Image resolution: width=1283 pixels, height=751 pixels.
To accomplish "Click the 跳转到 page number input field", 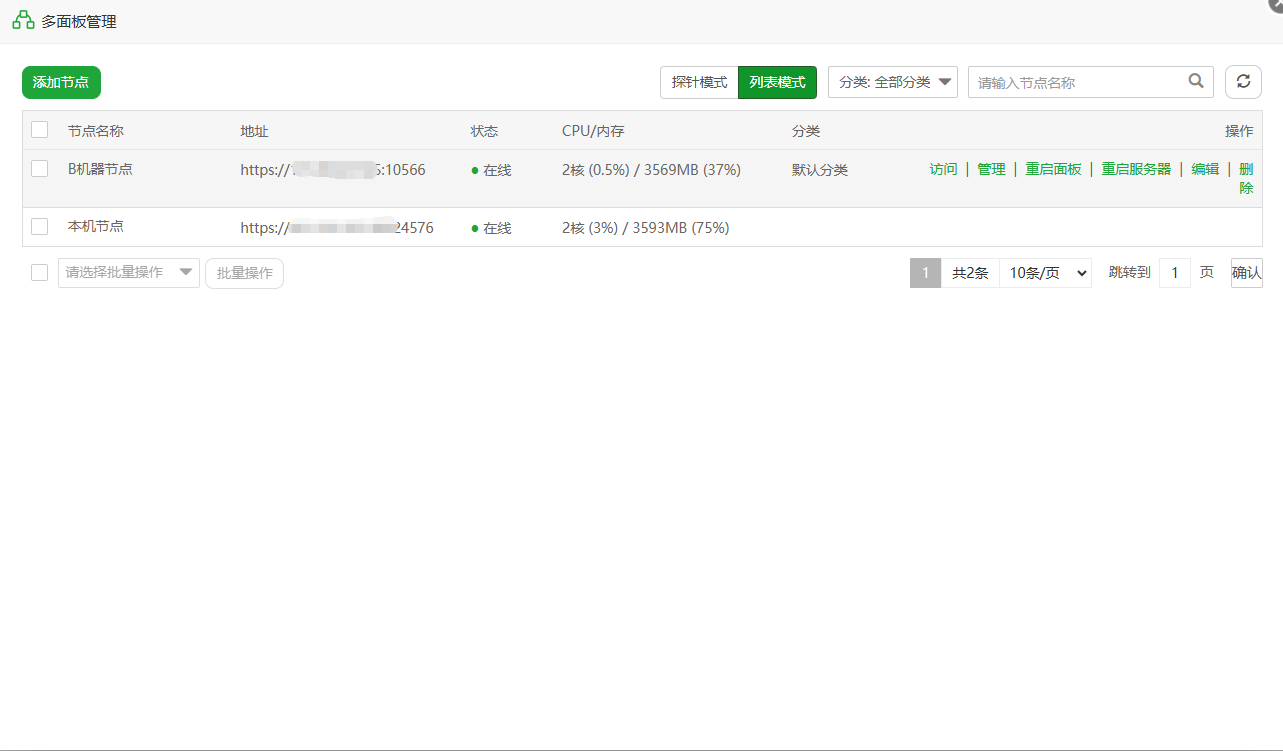I will coord(1174,272).
